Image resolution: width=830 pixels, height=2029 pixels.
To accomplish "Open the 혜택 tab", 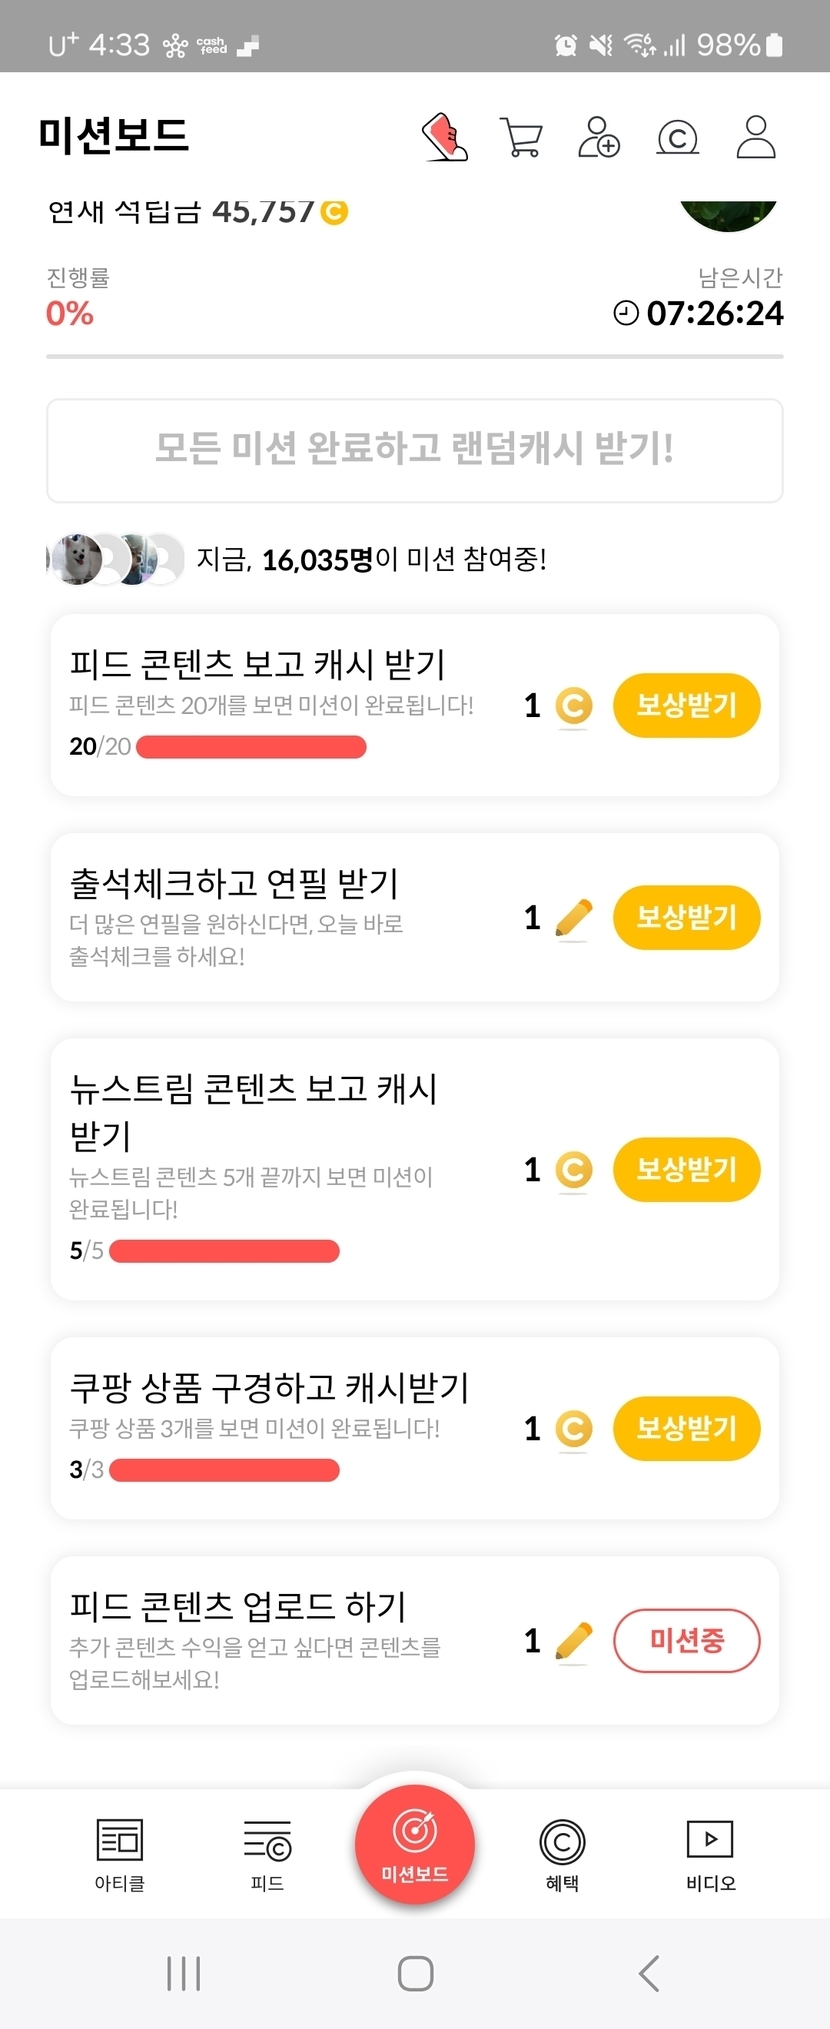I will (562, 1853).
